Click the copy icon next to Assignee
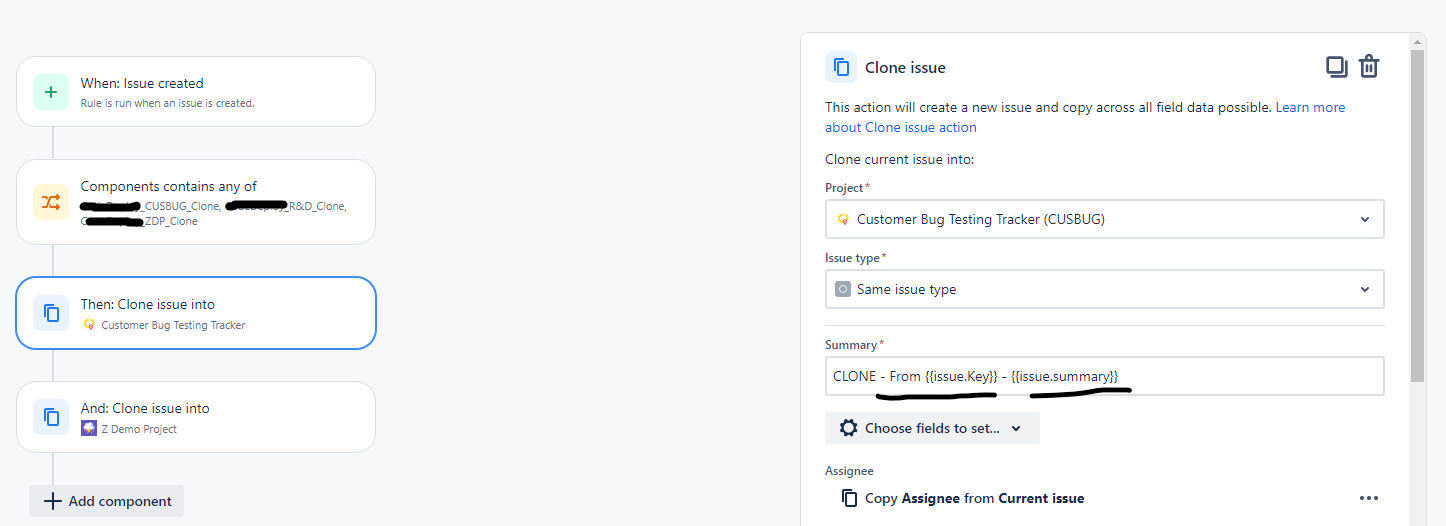Viewport: 1446px width, 526px height. [850, 498]
